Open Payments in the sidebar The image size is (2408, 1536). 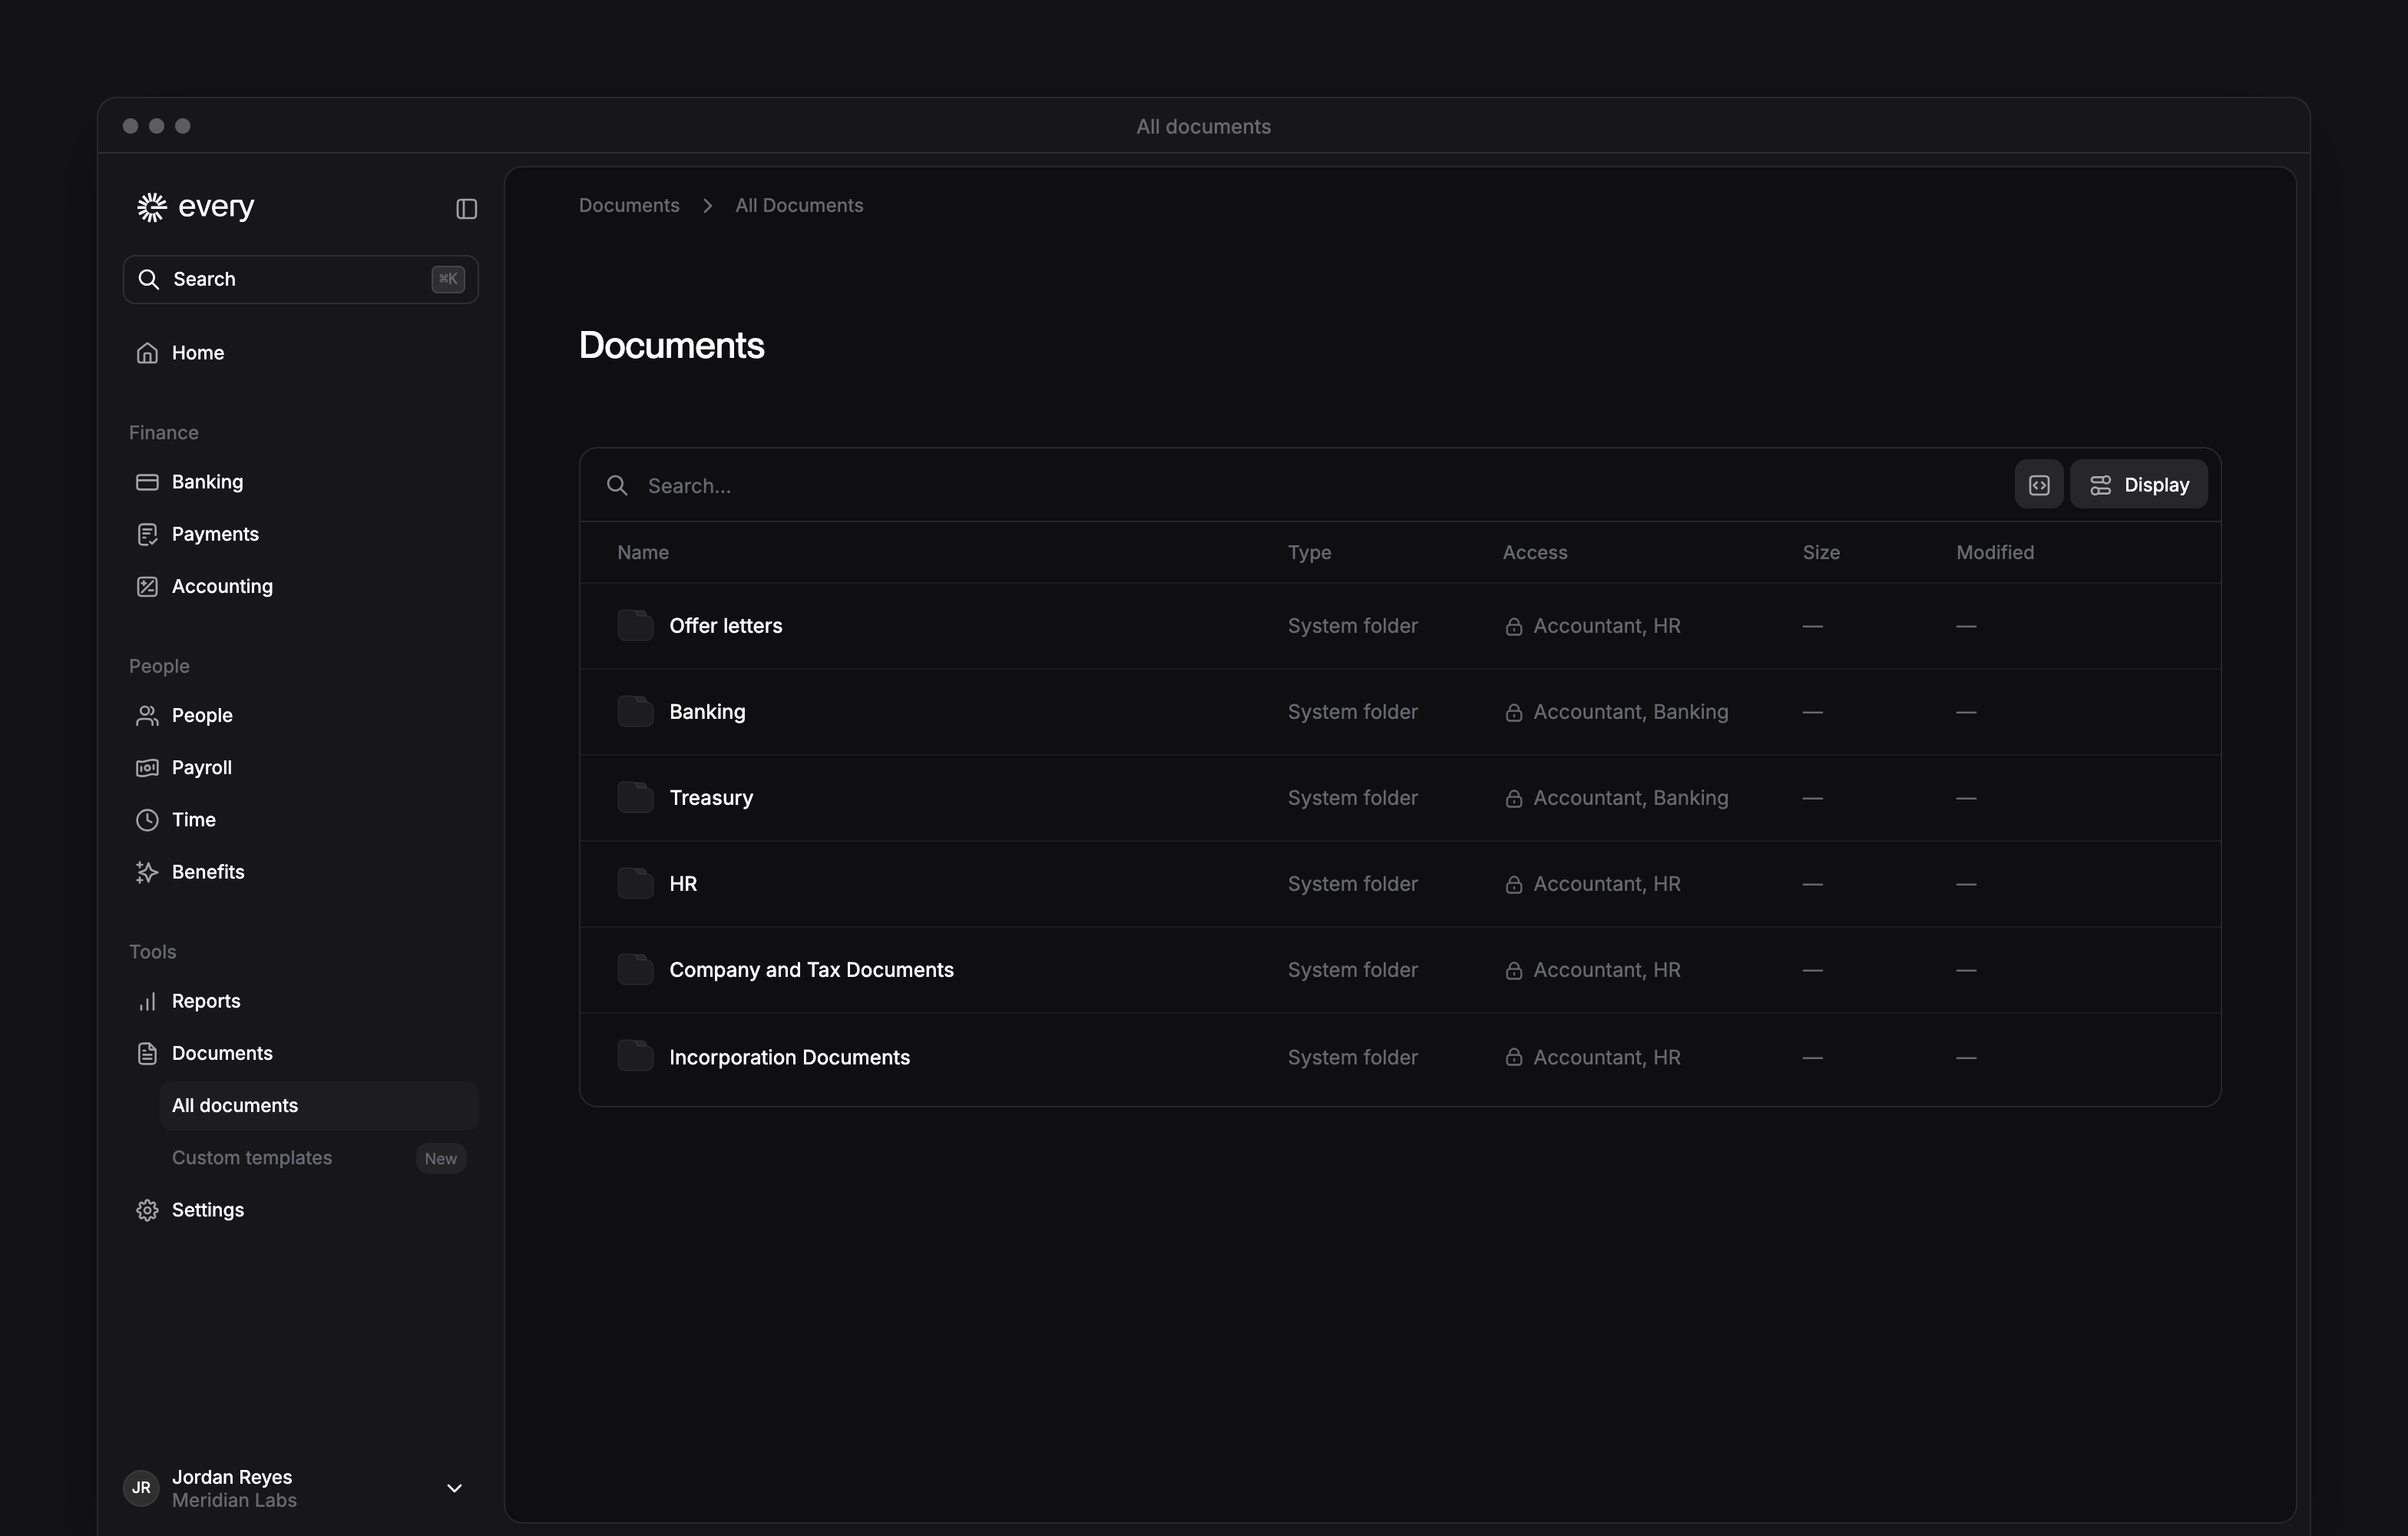point(300,534)
